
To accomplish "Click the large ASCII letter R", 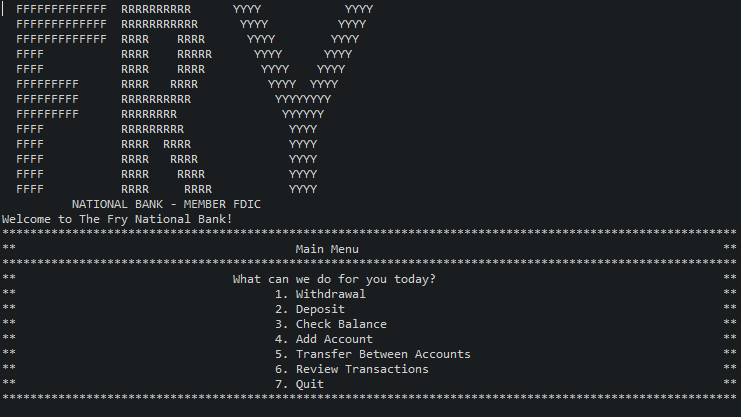I will tap(166, 99).
